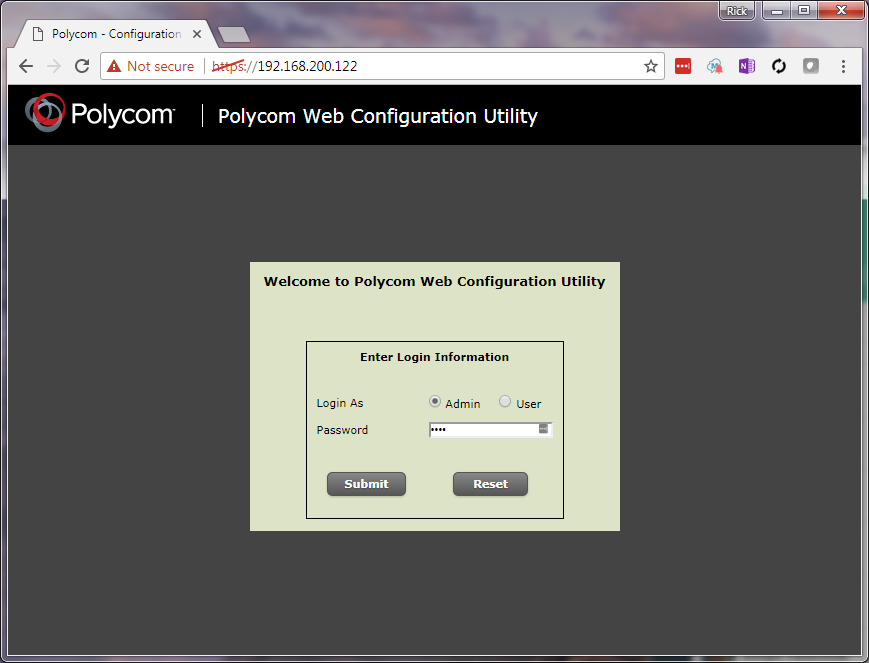This screenshot has width=869, height=663.
Task: Click the browser forward arrow
Action: (54, 67)
